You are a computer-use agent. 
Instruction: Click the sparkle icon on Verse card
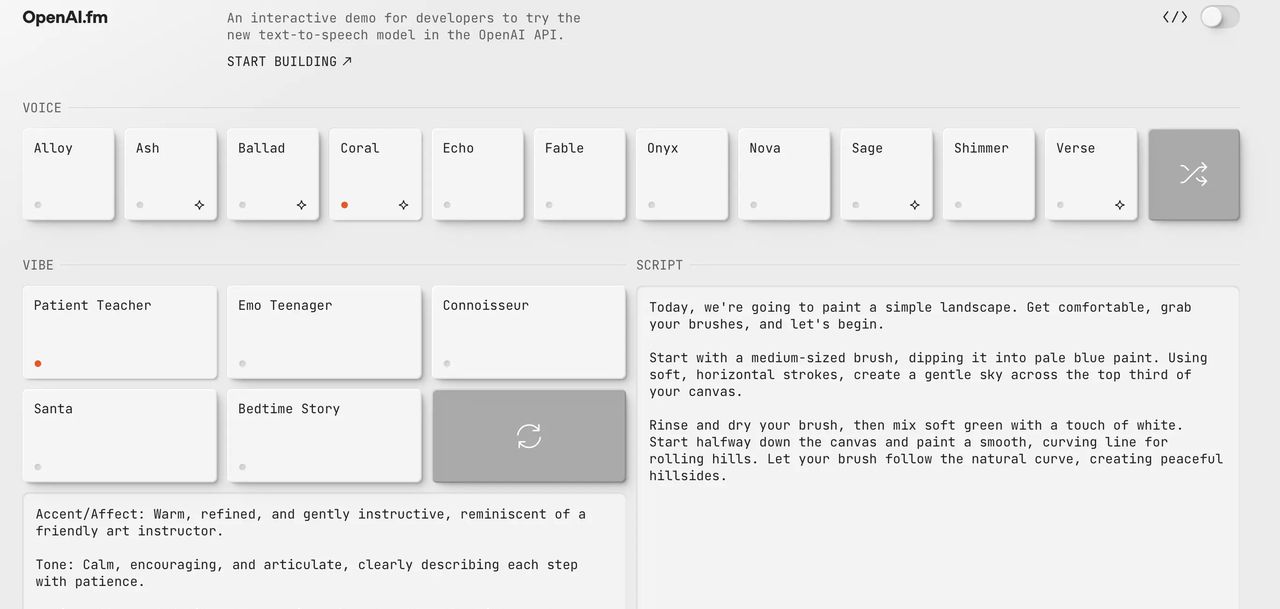point(1119,205)
